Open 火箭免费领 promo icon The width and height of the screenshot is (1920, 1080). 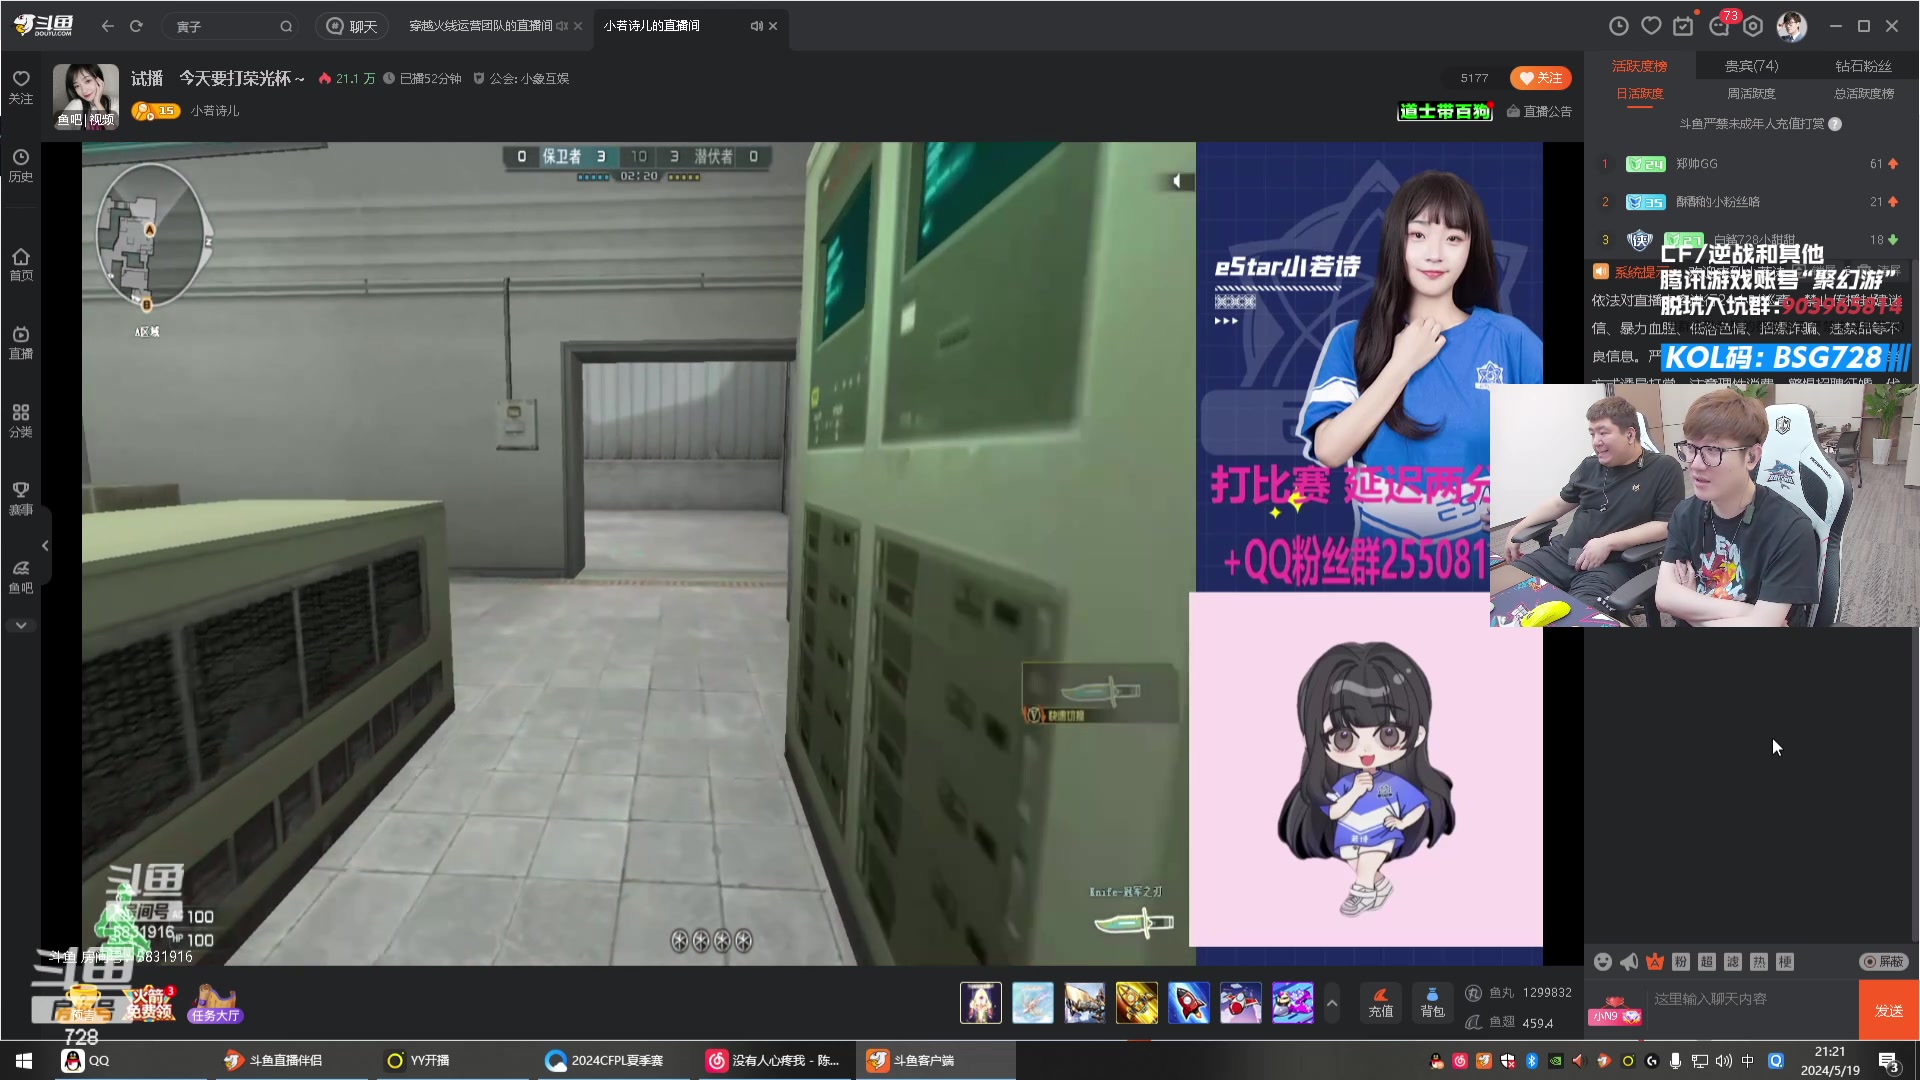pyautogui.click(x=149, y=1003)
